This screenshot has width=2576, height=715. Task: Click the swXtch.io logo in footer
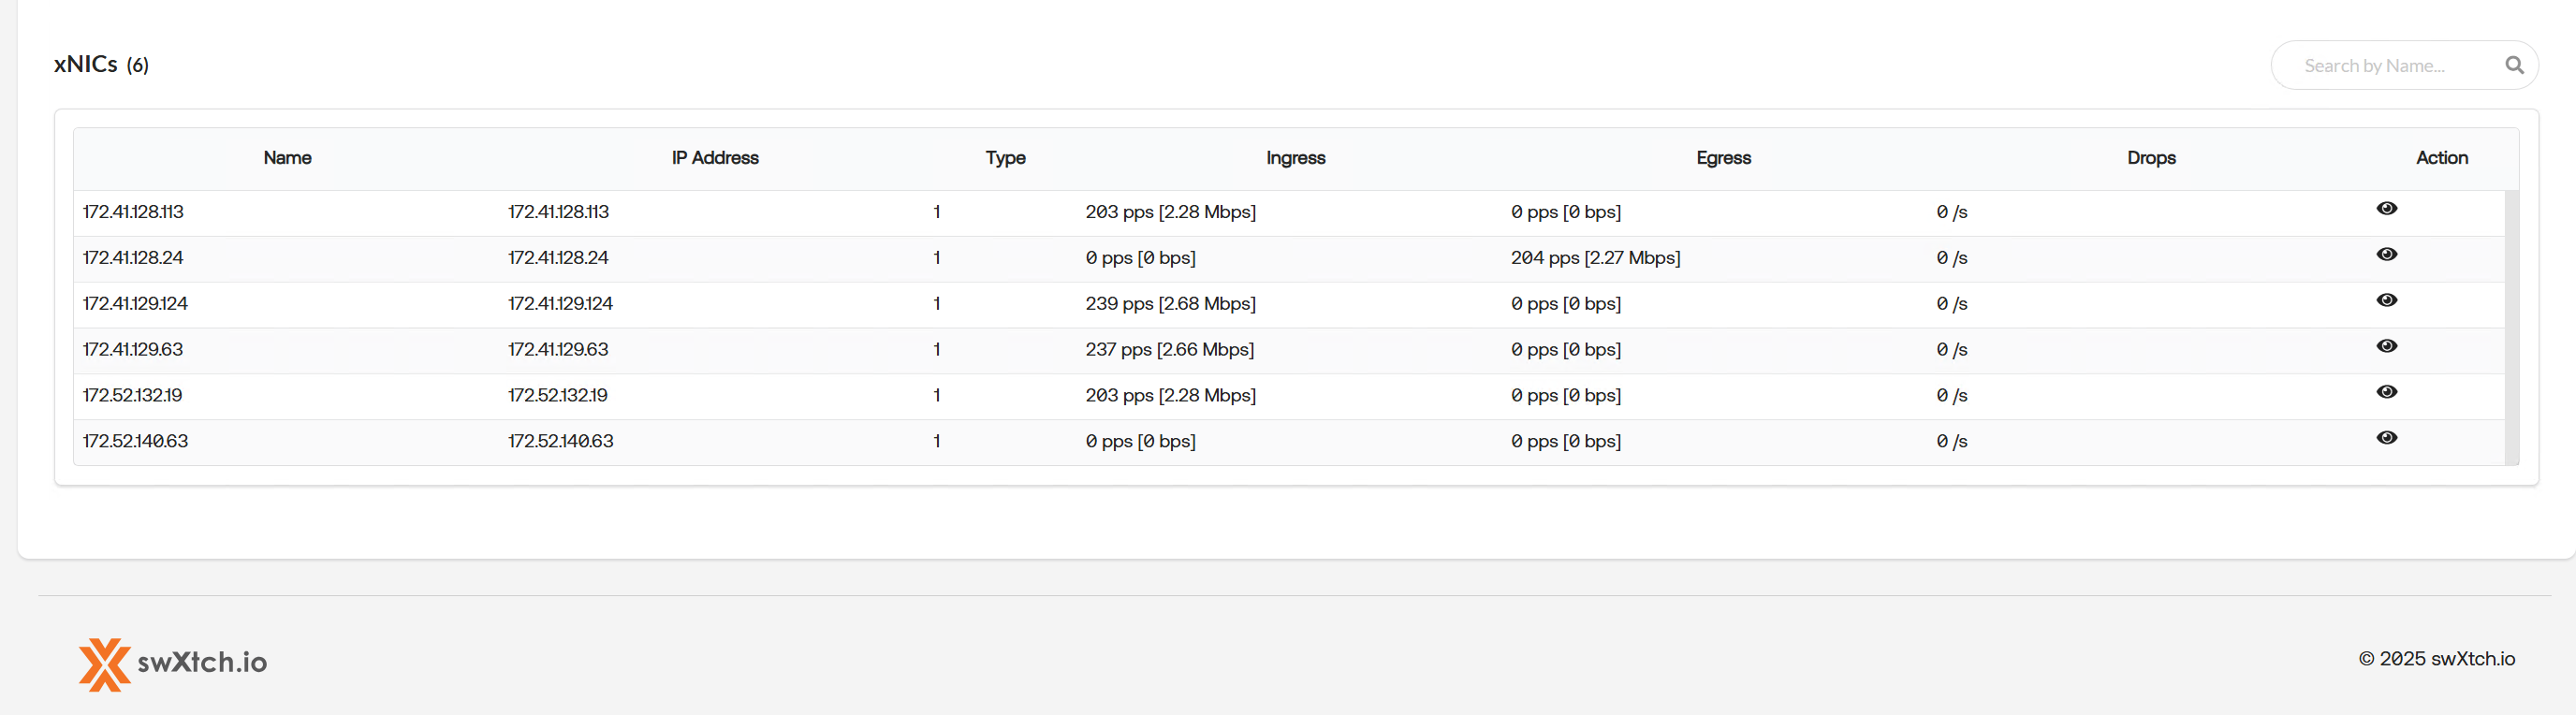[x=173, y=663]
